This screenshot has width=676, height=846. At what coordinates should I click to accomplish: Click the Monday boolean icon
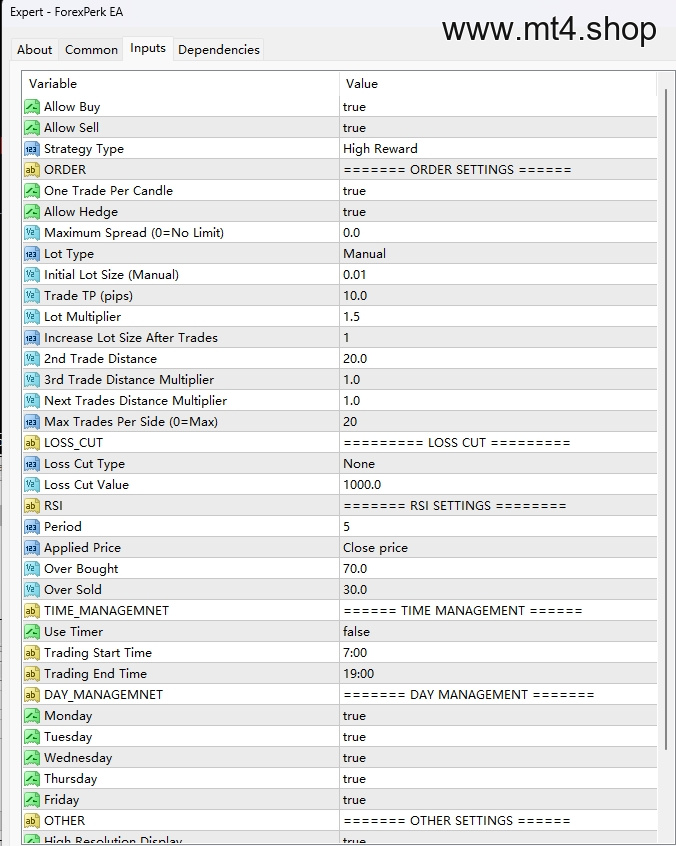point(32,717)
